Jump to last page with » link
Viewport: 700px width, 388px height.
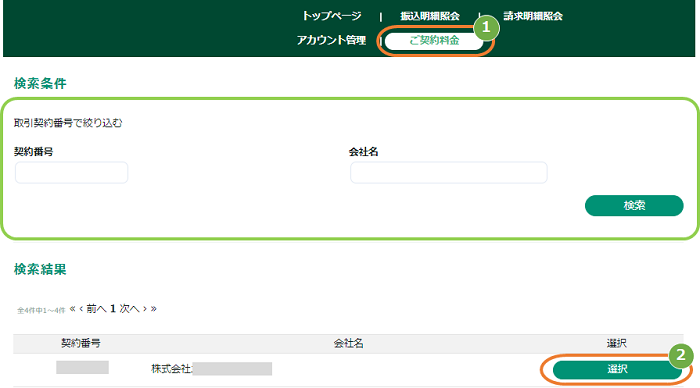(x=154, y=309)
